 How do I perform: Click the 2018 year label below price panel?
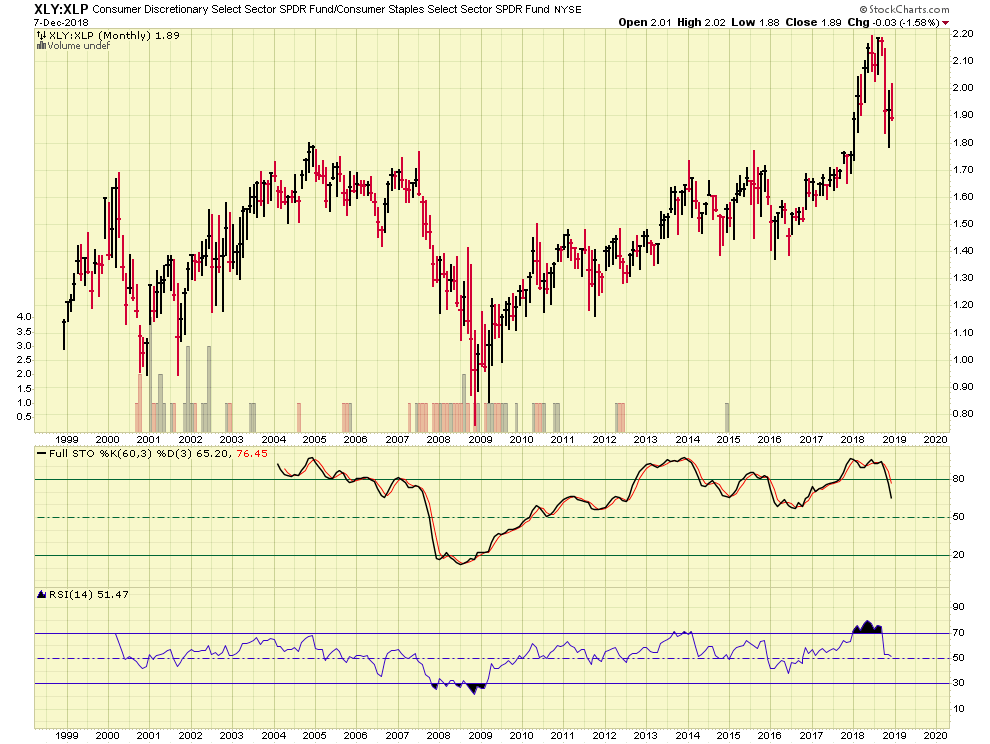(x=853, y=438)
